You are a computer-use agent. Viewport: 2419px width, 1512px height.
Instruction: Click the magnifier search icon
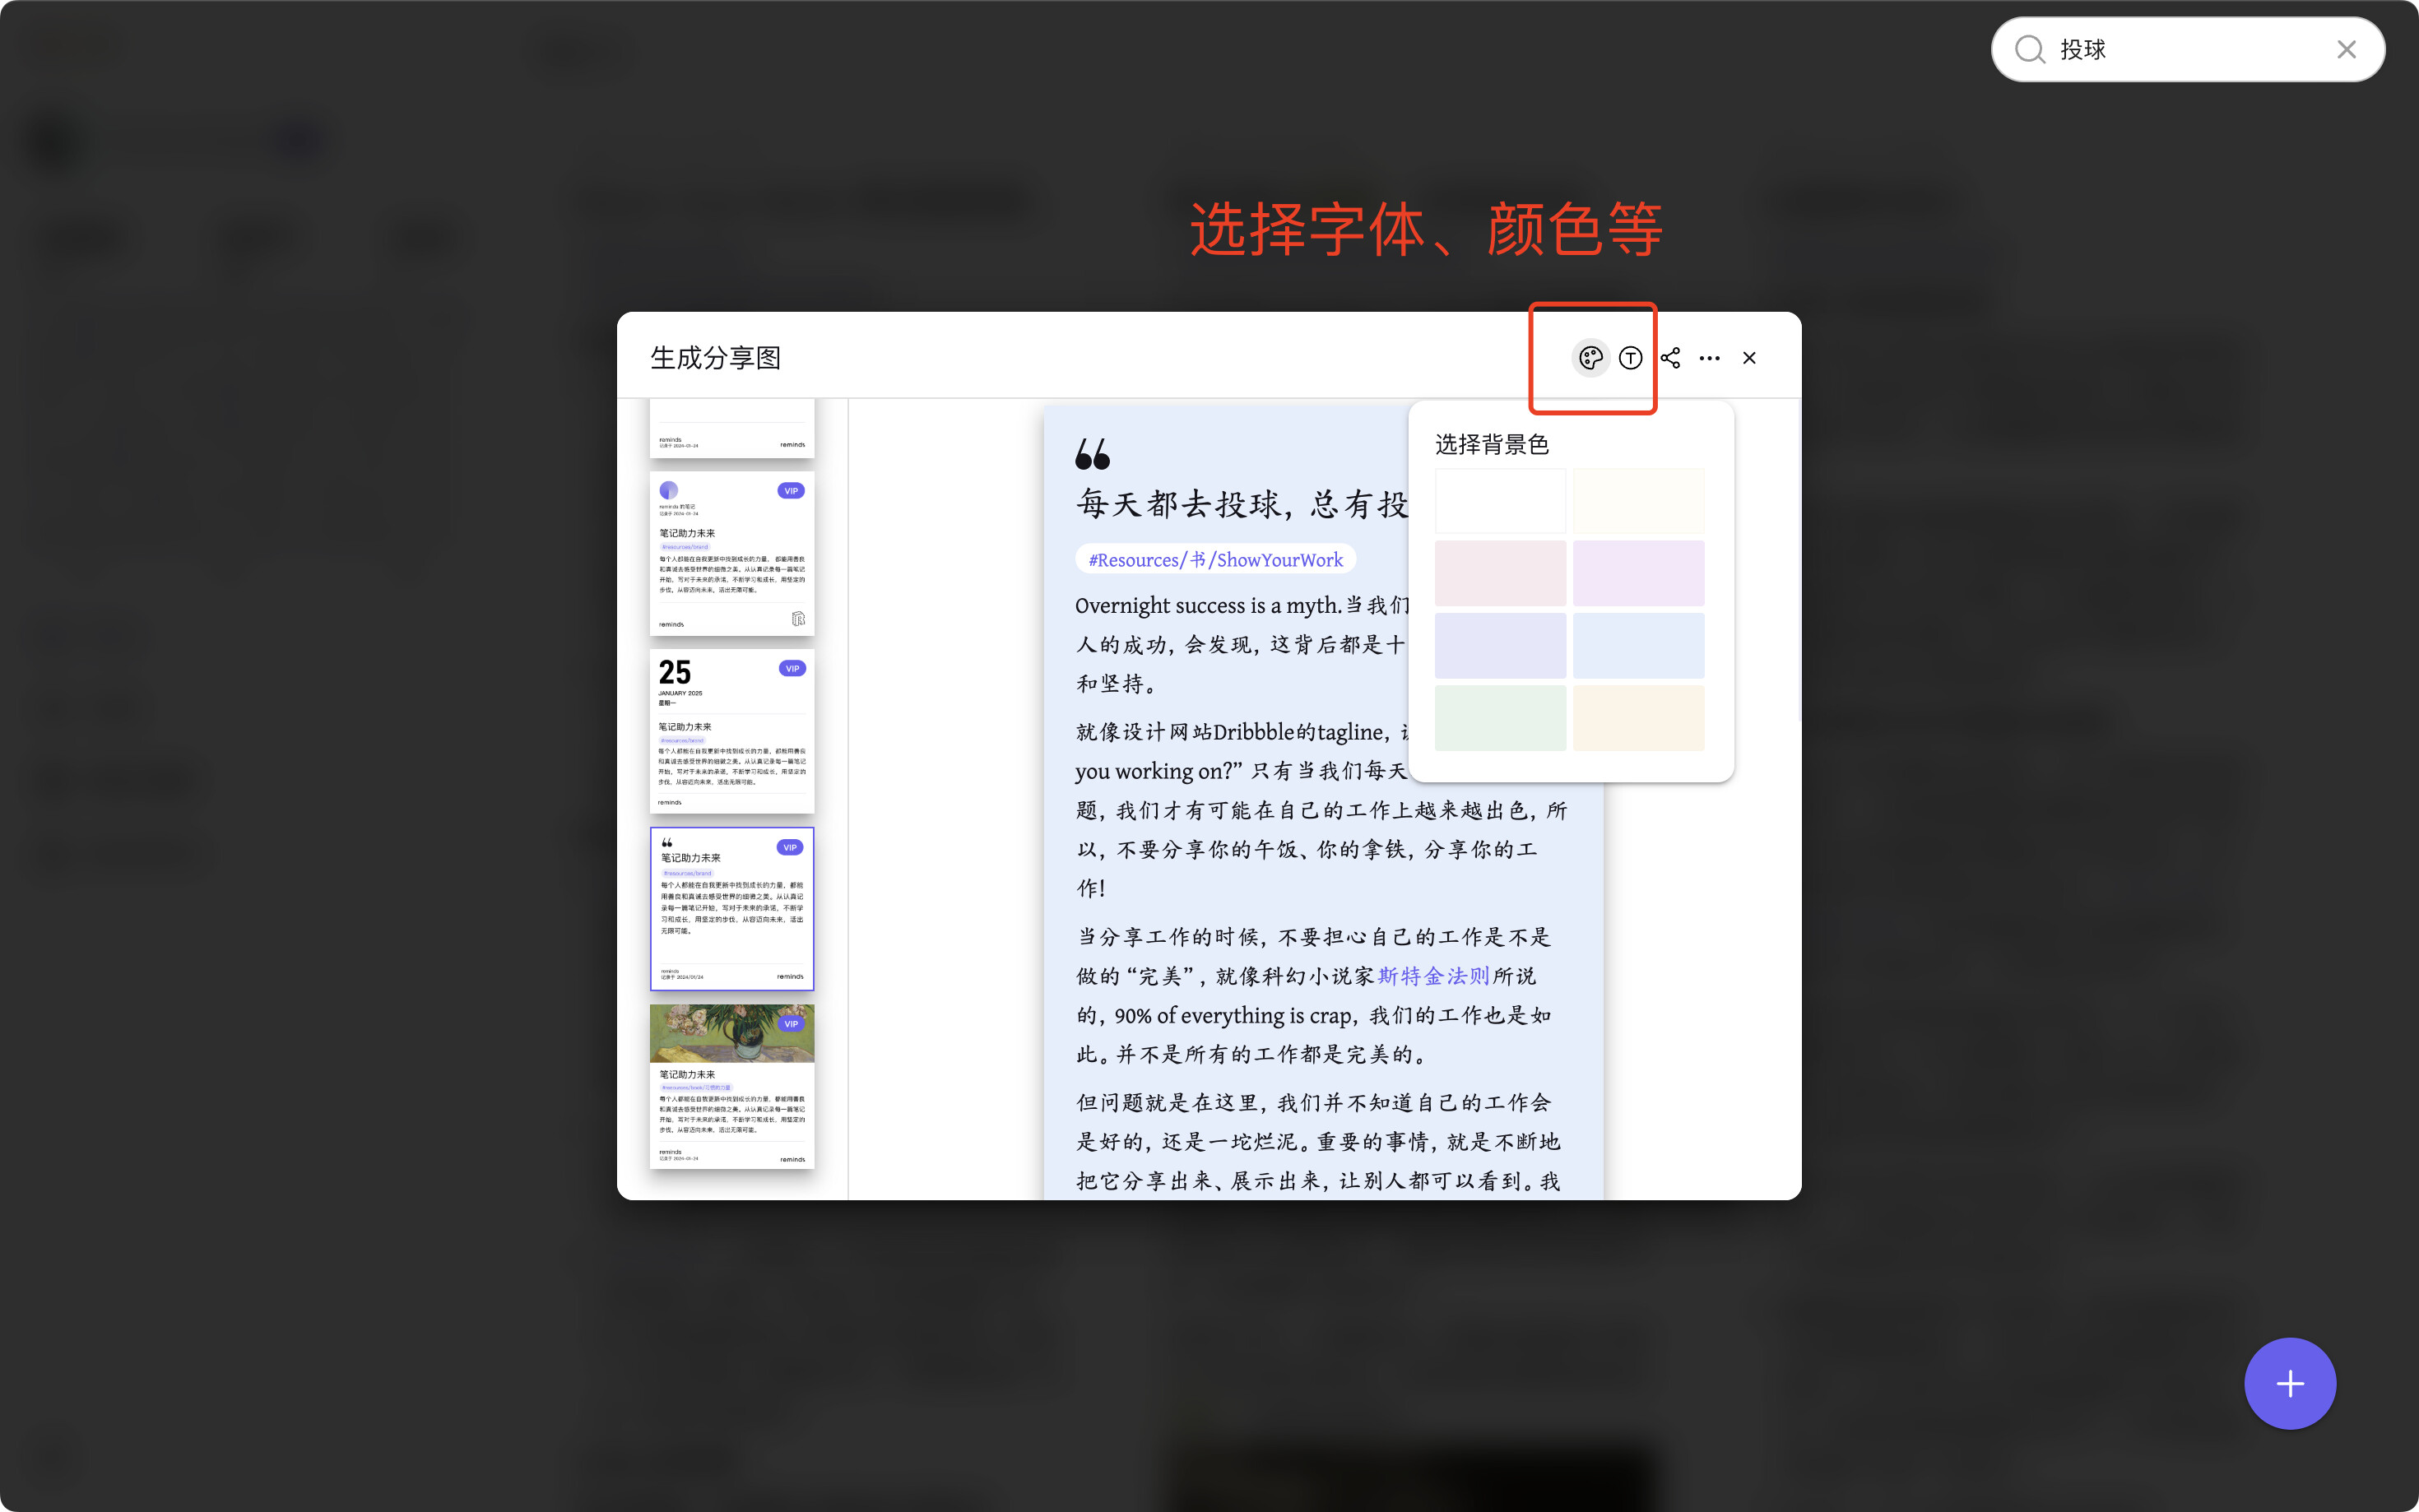(x=2029, y=50)
